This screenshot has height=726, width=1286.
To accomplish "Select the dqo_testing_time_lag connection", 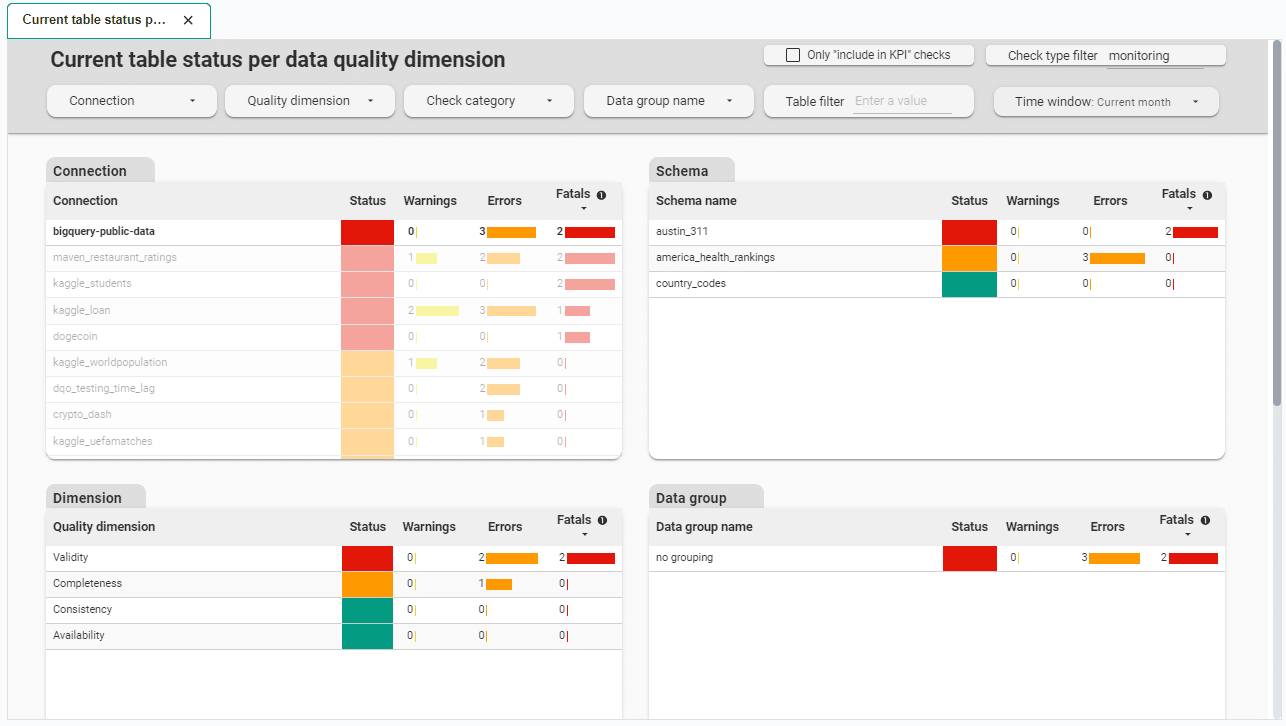I will [x=334, y=389].
